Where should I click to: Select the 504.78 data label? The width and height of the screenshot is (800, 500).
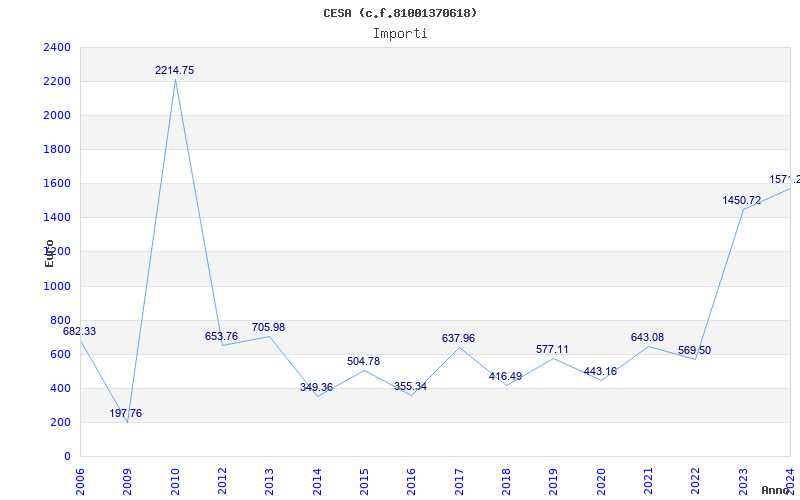[363, 361]
